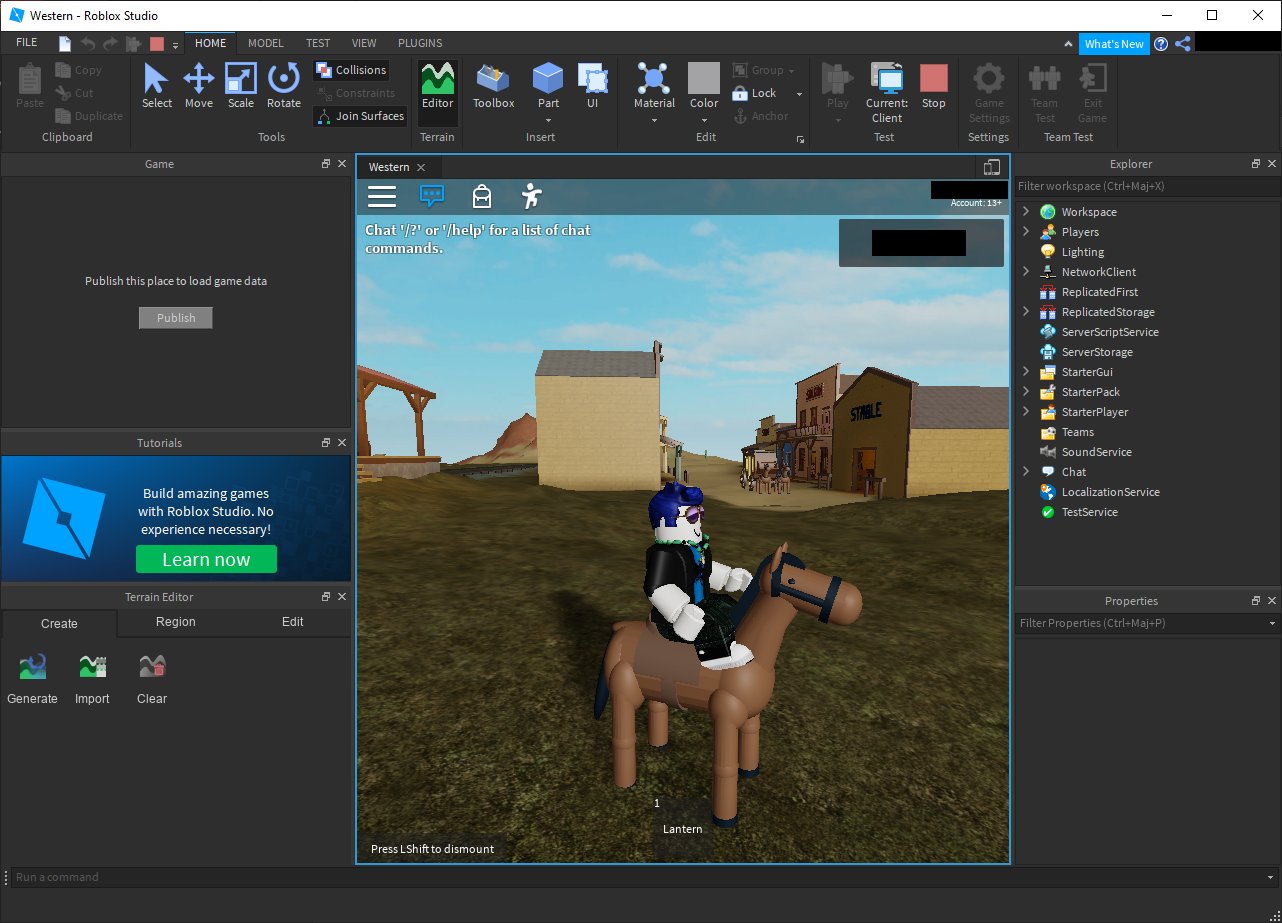This screenshot has width=1282, height=923.
Task: Click the What's New button
Action: tap(1114, 44)
